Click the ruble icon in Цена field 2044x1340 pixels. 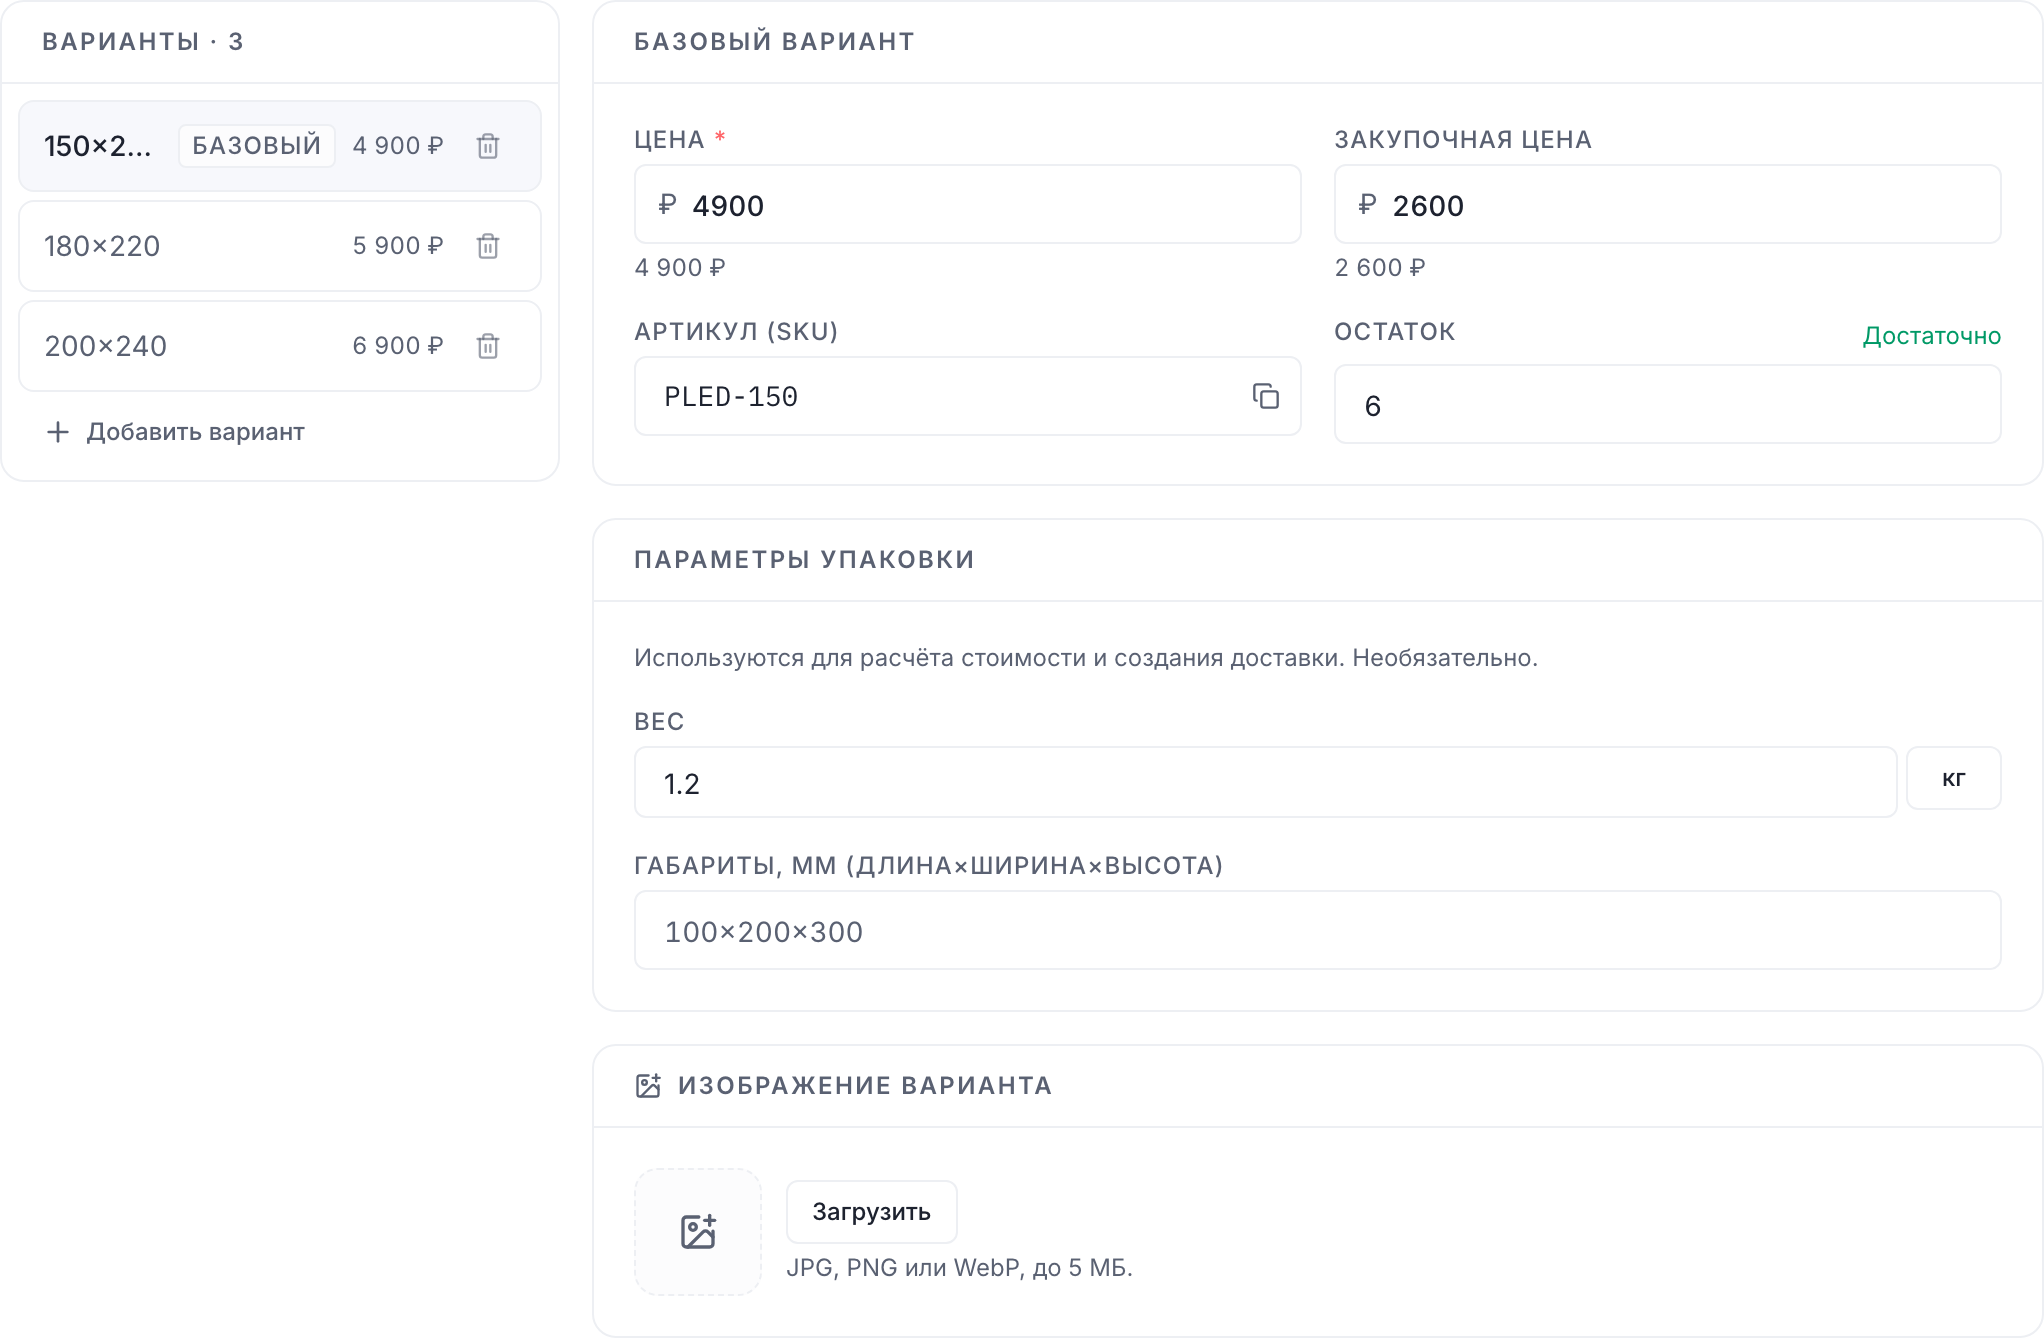click(667, 205)
